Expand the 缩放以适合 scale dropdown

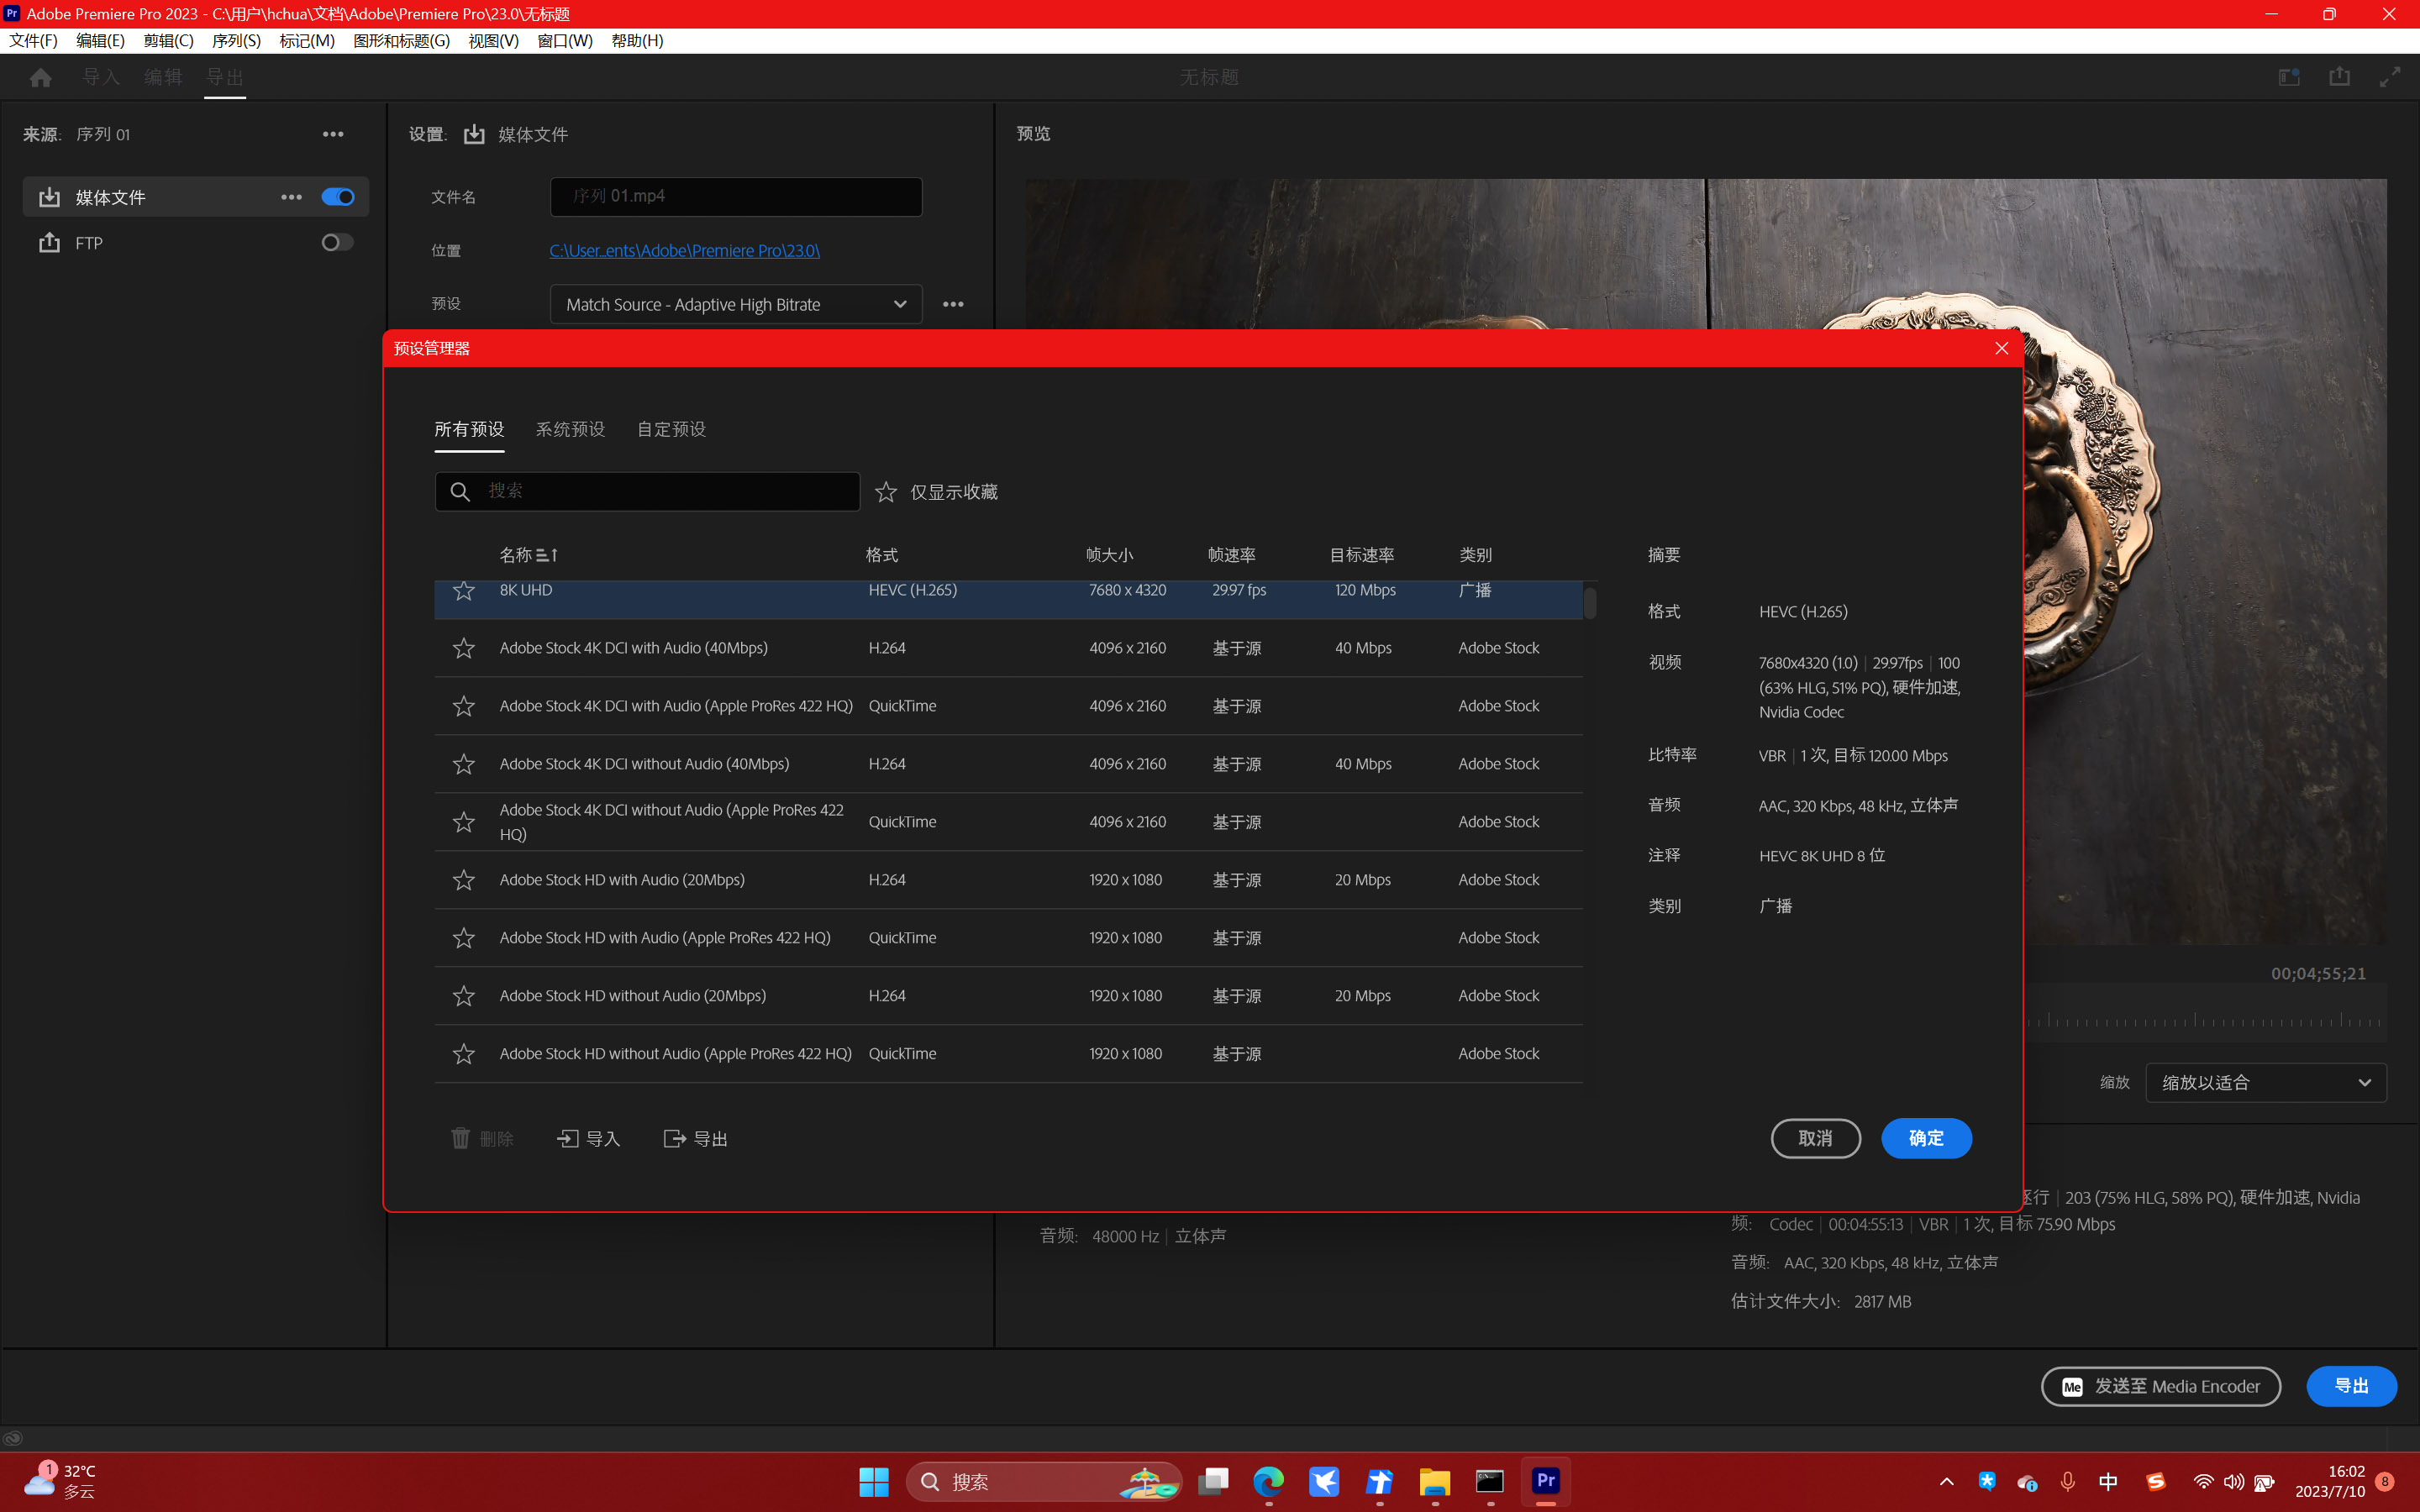(2265, 1083)
